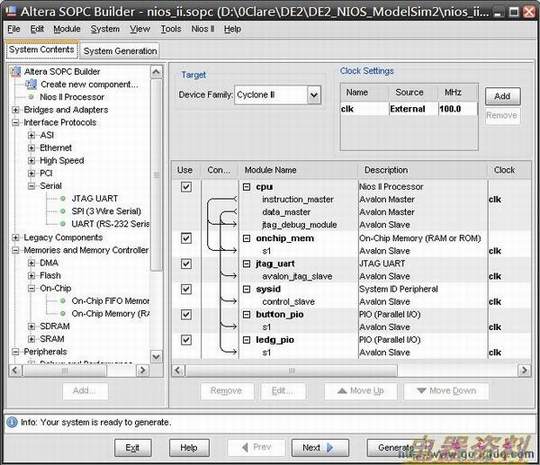The width and height of the screenshot is (540, 465).
Task: Click the info icon in status bar
Action: [x=12, y=422]
